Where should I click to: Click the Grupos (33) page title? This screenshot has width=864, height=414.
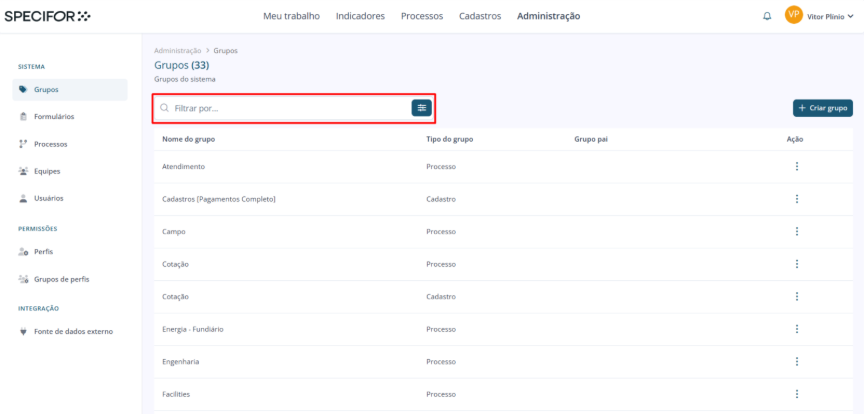point(182,66)
